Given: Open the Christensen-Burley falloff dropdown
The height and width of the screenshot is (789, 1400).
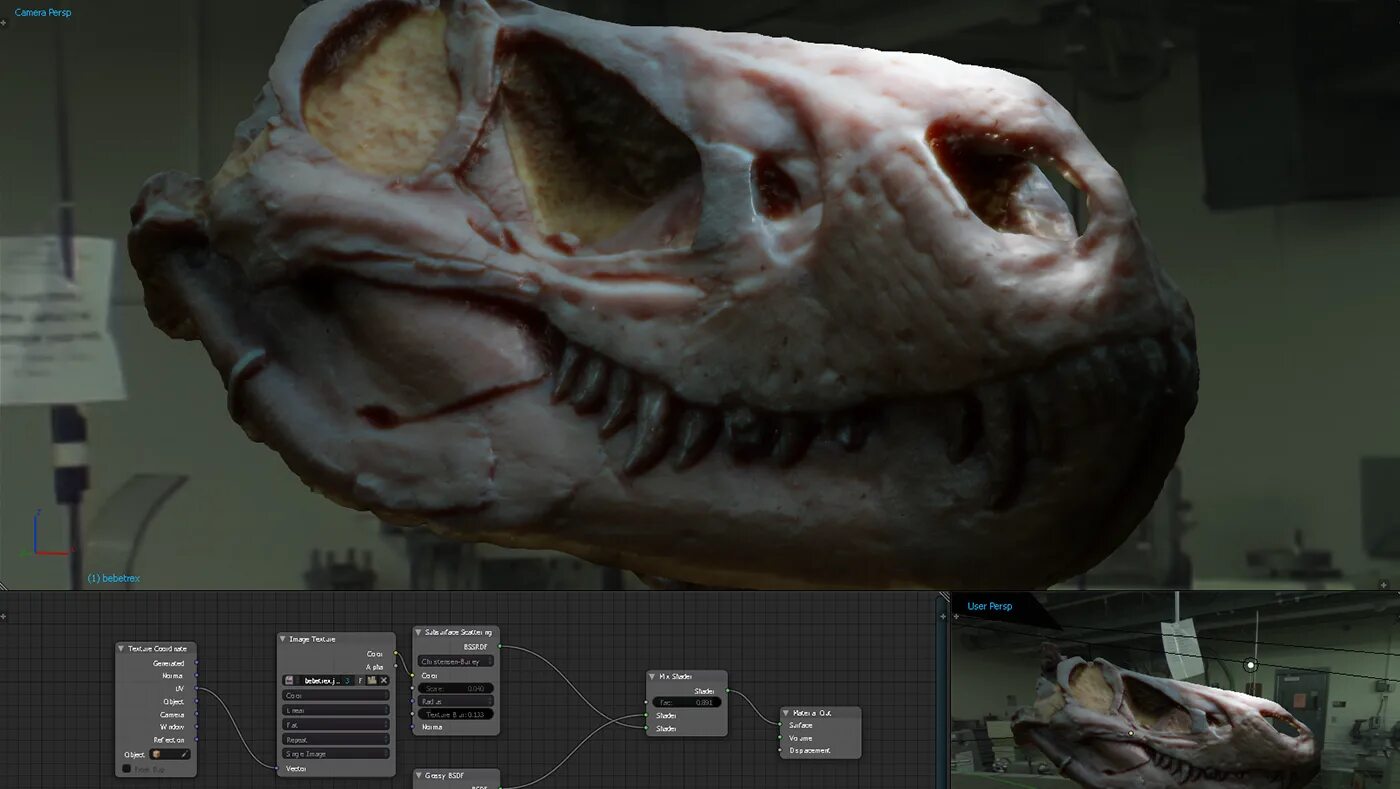Looking at the screenshot, I should coord(455,661).
